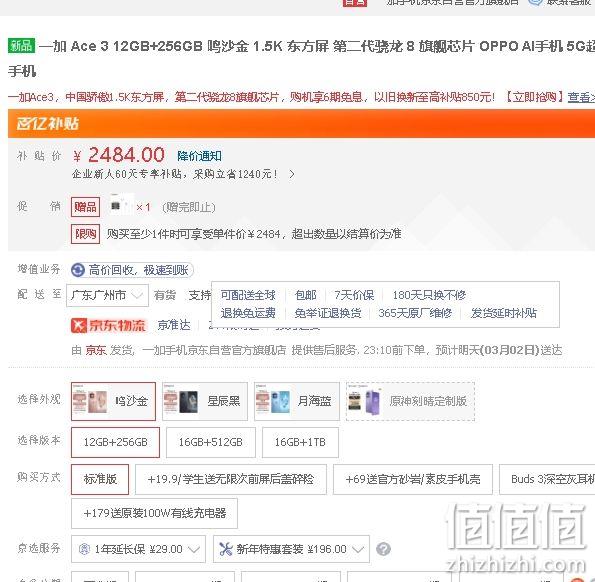Open the 广东广州市 delivery dropdown

[x=107, y=295]
